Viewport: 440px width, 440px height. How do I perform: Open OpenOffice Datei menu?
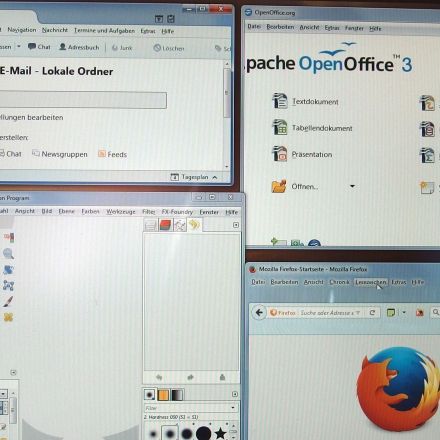click(254, 26)
